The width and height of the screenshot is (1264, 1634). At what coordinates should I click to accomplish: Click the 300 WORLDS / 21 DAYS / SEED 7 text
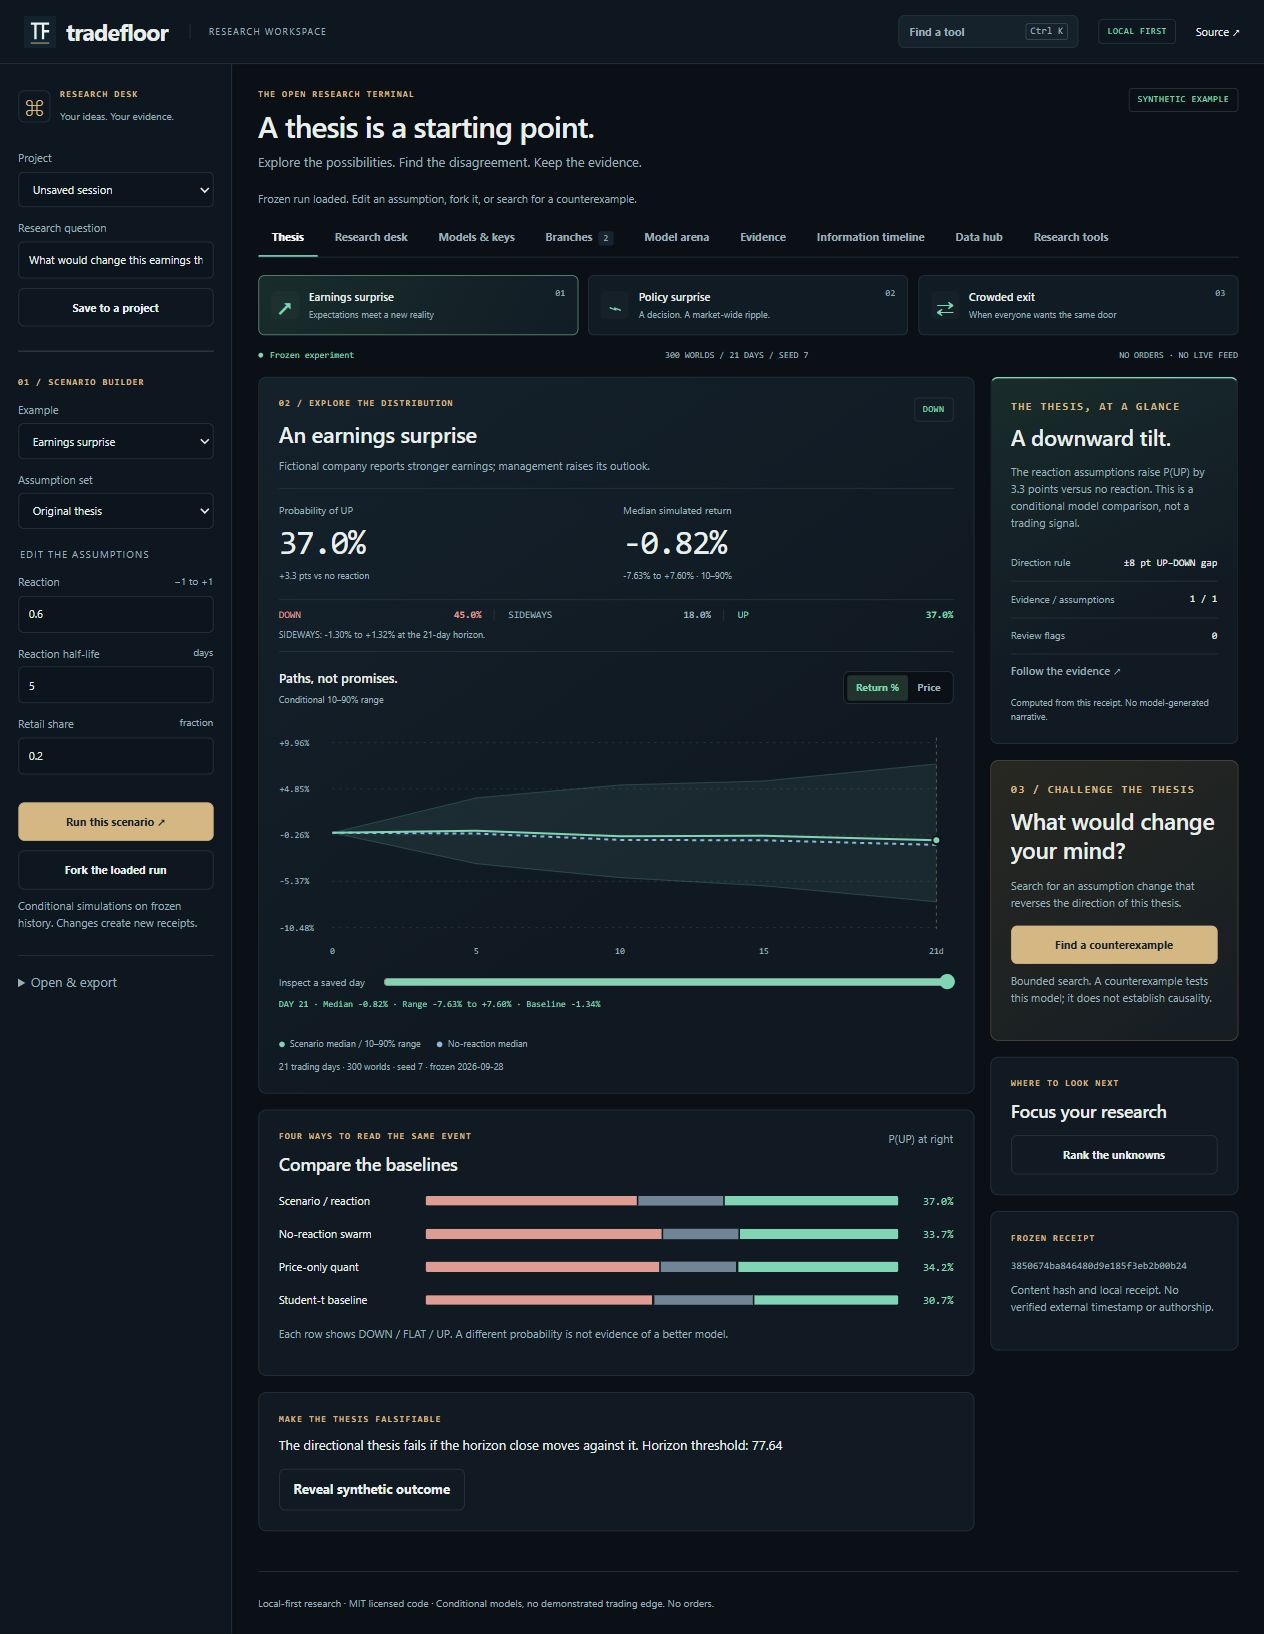(x=737, y=355)
